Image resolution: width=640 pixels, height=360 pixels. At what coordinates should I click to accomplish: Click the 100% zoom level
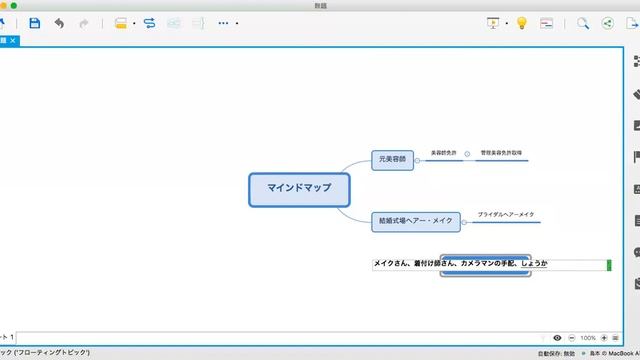(x=588, y=338)
